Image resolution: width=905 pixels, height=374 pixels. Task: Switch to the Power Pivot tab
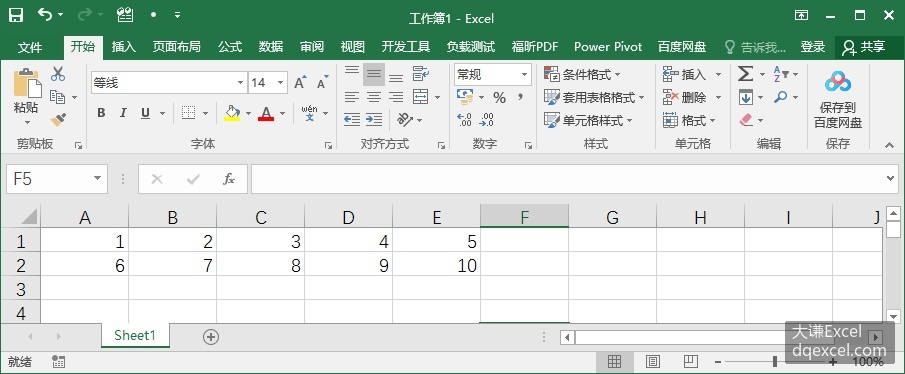(608, 47)
